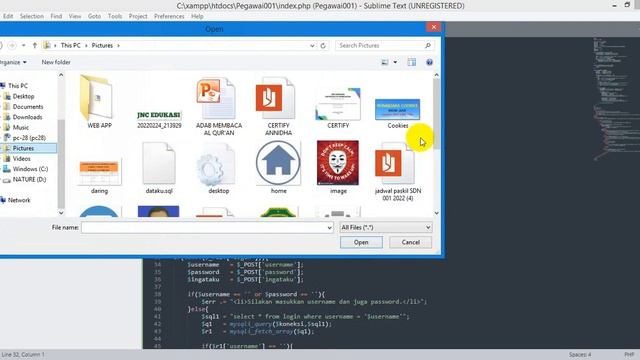Screen dimensions: 640x360
Task: Click This PC in the address path
Action: pos(70,45)
